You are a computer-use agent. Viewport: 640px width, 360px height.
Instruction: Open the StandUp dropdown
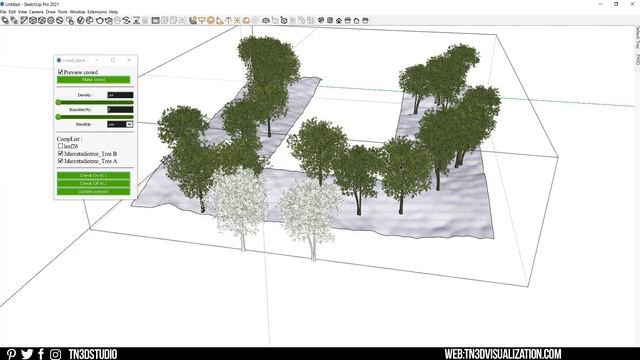120,124
